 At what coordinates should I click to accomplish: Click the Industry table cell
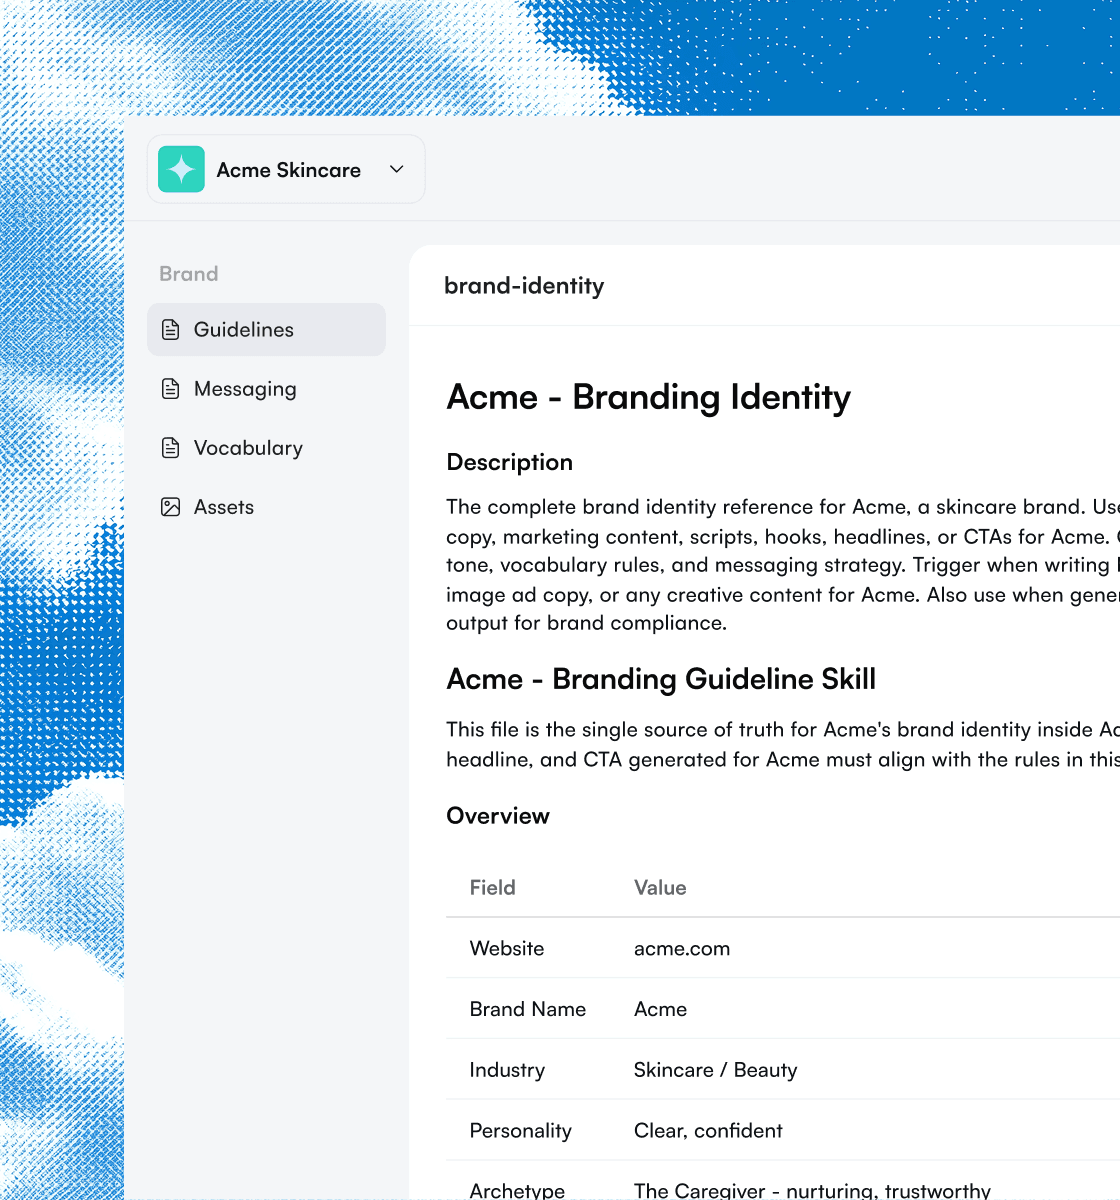click(x=507, y=1070)
